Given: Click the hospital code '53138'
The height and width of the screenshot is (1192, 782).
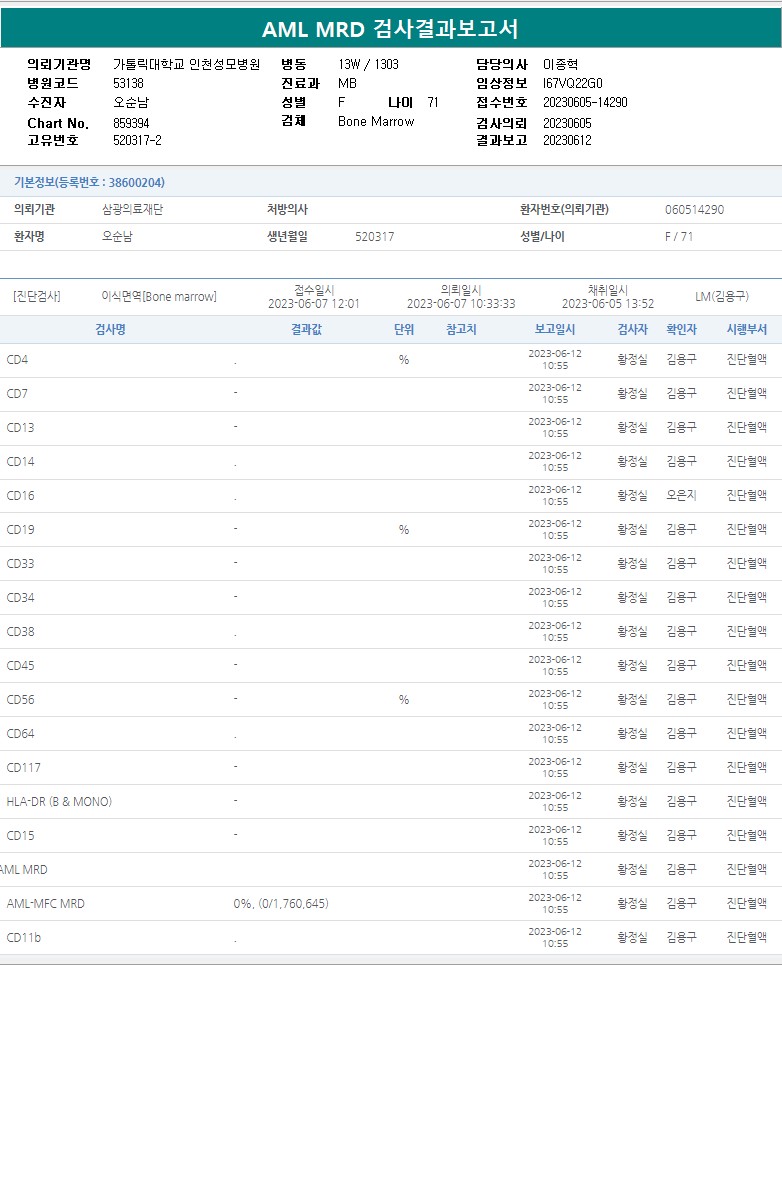Looking at the screenshot, I should tap(128, 84).
